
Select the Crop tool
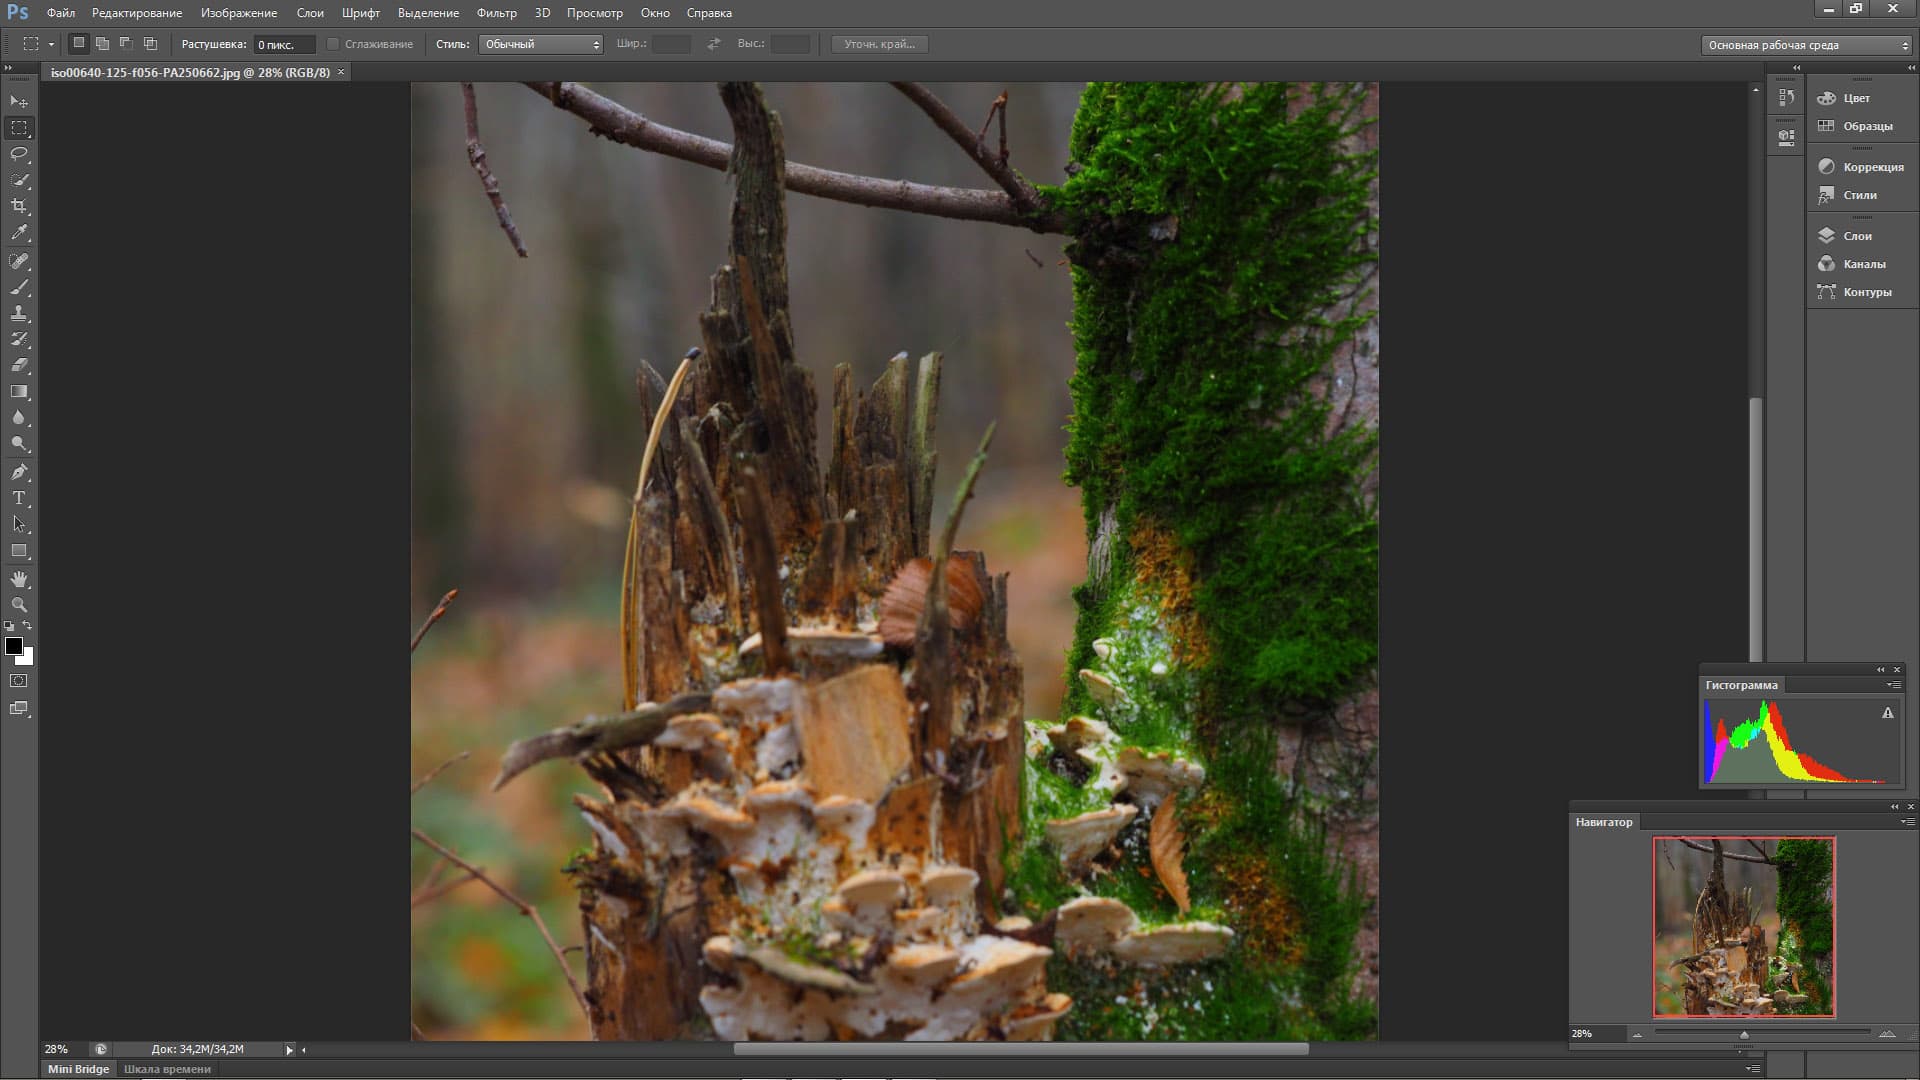19,206
